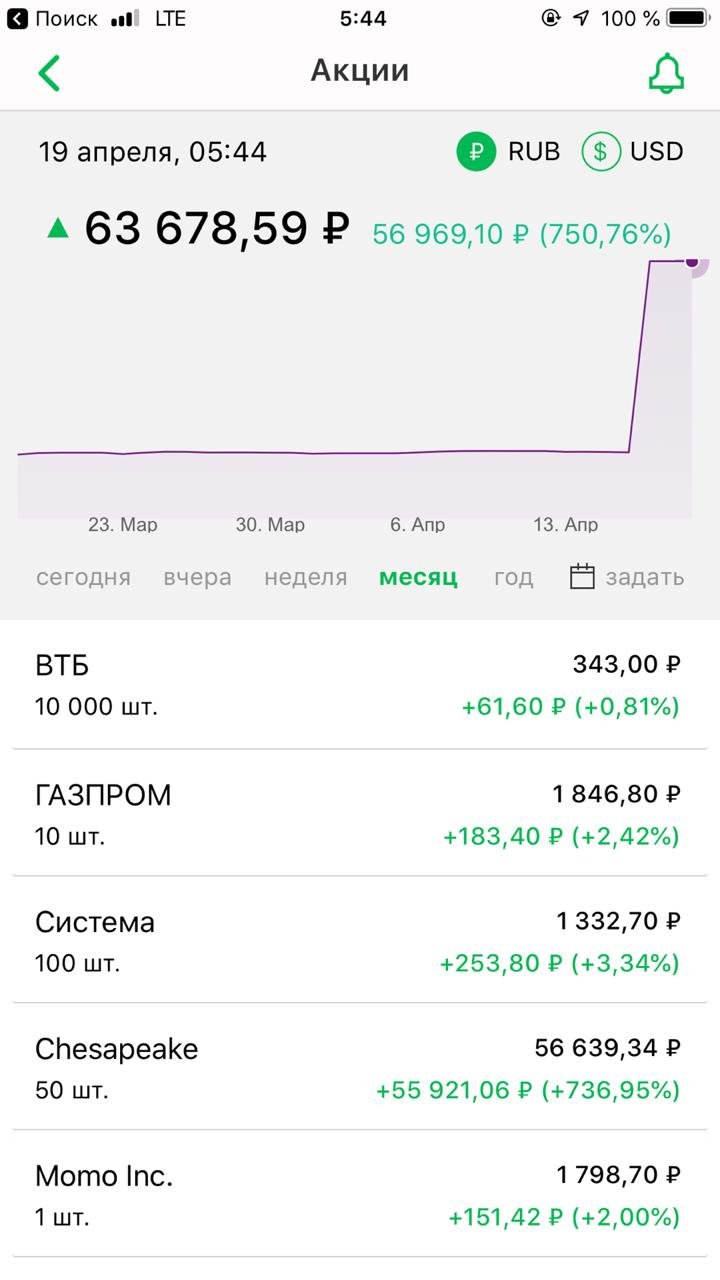This screenshot has height=1280, width=720.
Task: Open notifications via the bell icon
Action: [666, 73]
